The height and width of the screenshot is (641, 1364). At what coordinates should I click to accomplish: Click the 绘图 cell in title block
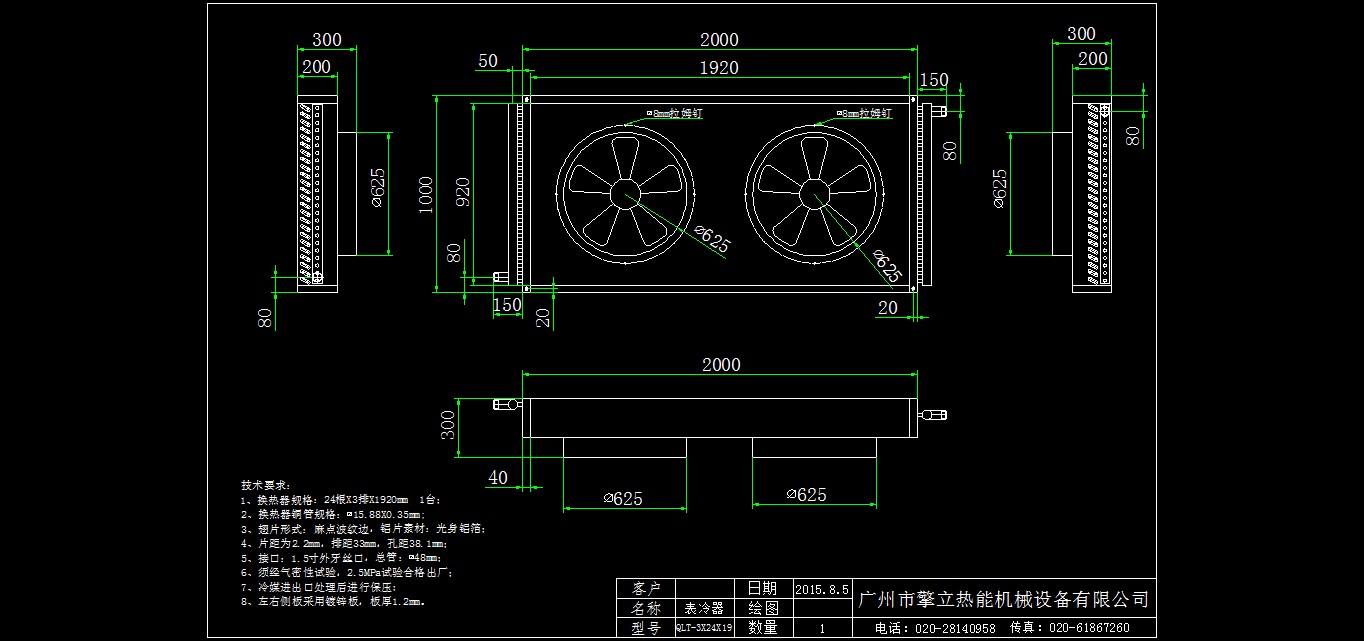(764, 608)
